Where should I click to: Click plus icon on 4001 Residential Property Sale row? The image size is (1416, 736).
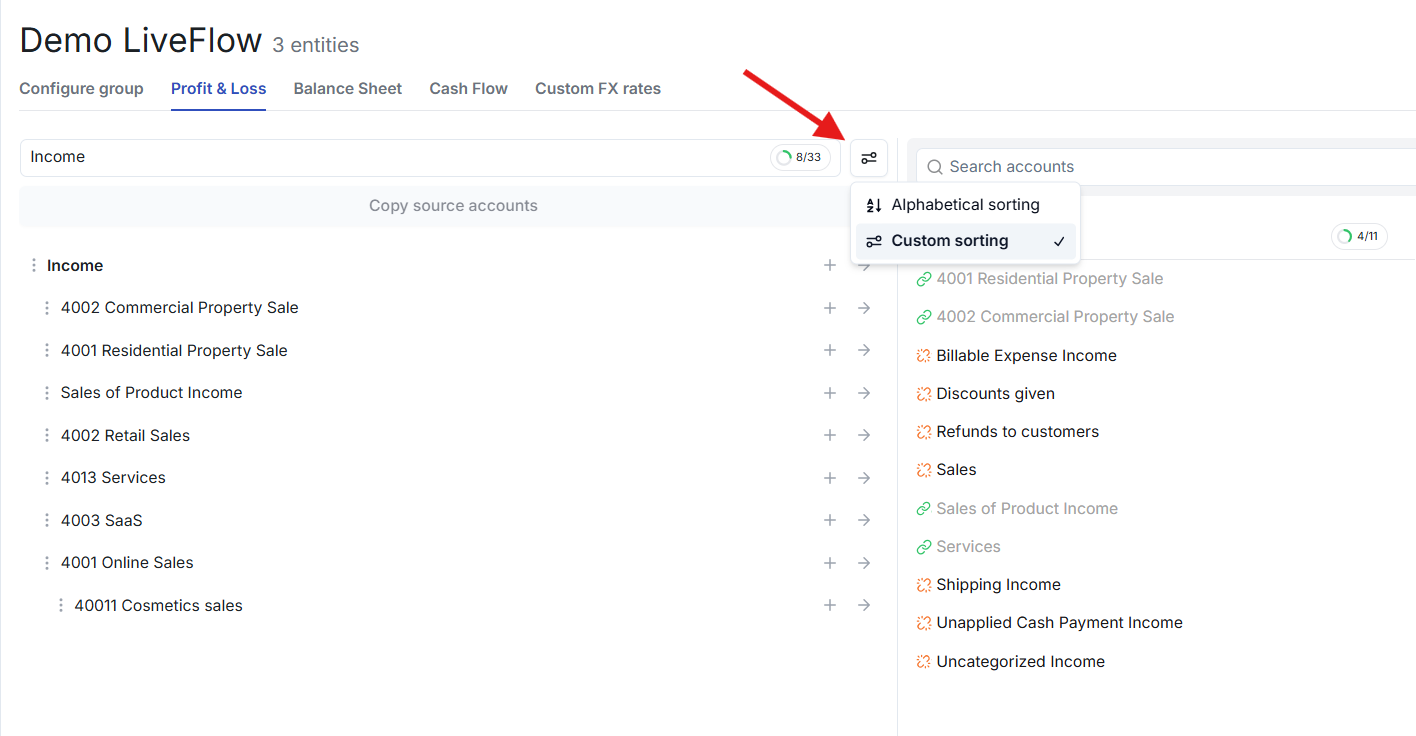(830, 351)
